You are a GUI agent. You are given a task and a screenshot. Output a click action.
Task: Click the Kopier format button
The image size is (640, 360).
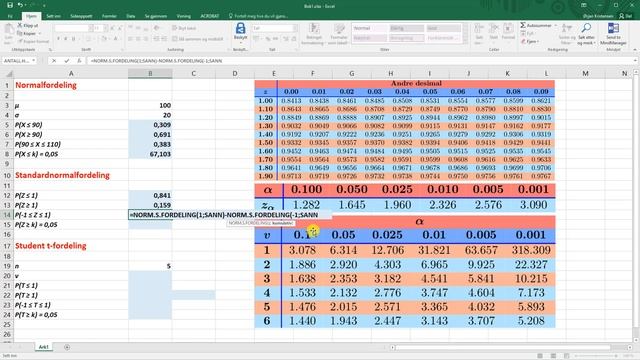point(33,42)
